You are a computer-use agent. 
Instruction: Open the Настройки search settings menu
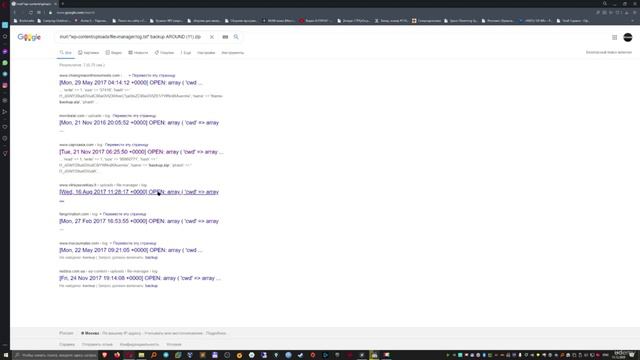point(206,53)
